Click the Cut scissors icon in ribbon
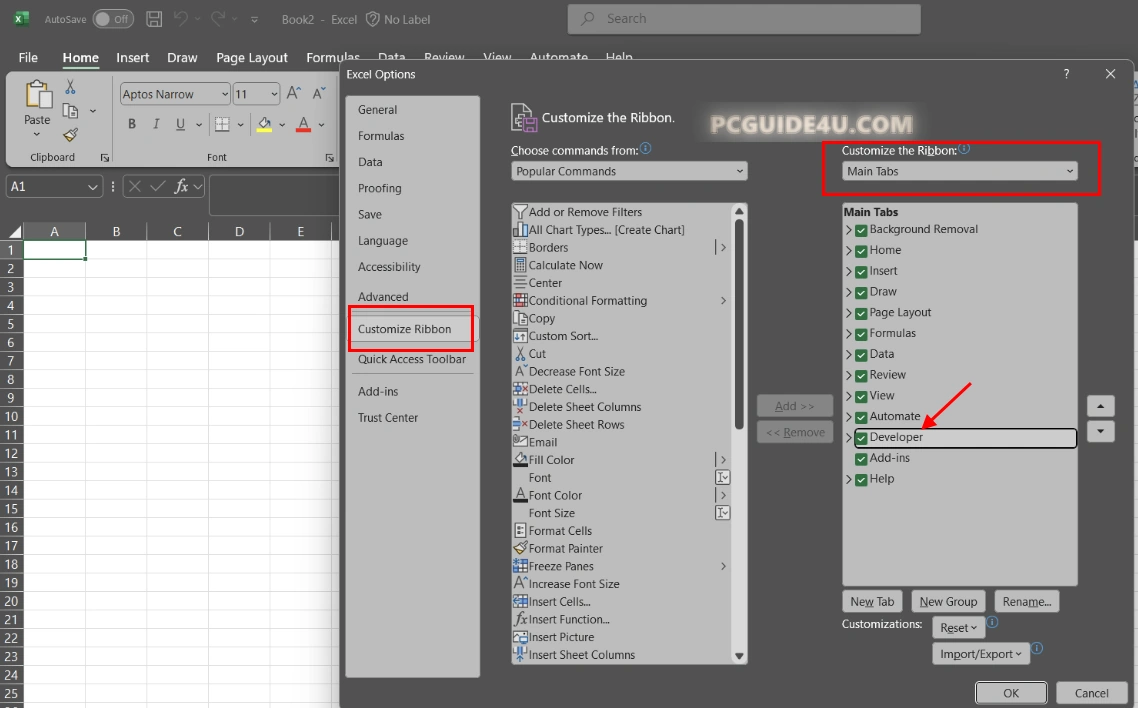This screenshot has width=1138, height=708. (70, 87)
